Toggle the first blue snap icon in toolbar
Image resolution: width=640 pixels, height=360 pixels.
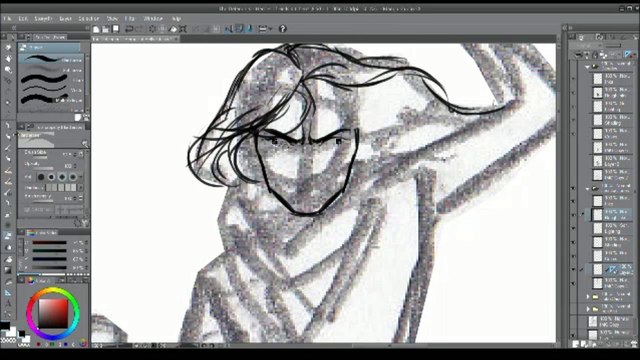229,29
